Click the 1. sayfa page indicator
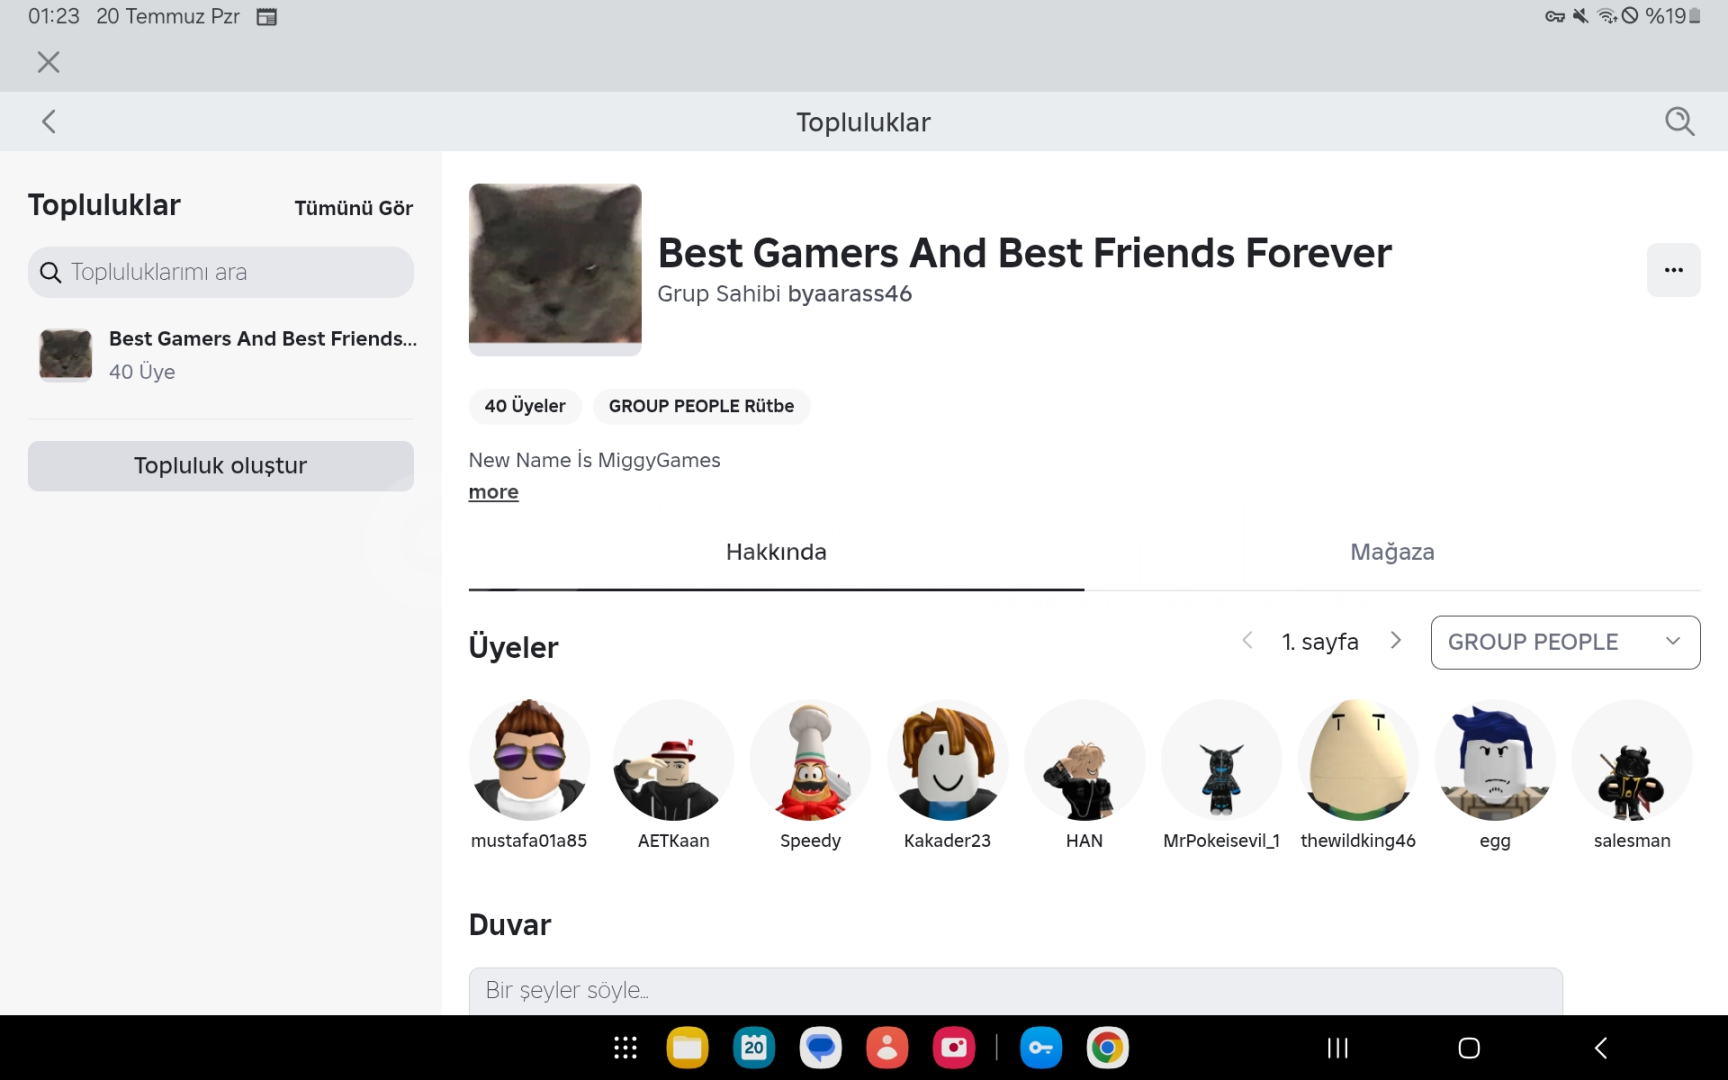 coord(1320,642)
